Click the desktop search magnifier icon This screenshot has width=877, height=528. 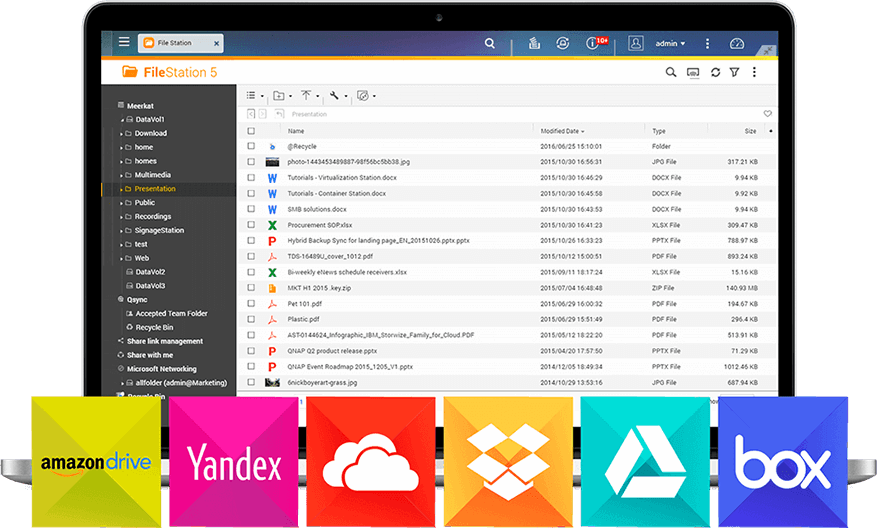489,43
